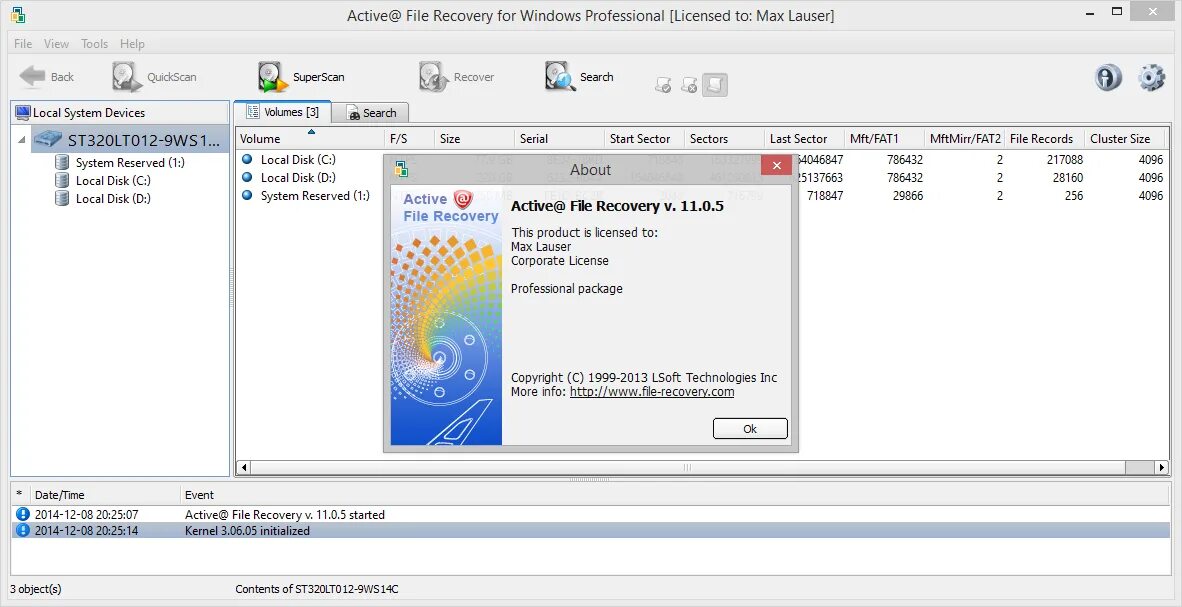Select the ST320LT012-9WS1 hard disk
This screenshot has width=1182, height=607.
(130, 140)
